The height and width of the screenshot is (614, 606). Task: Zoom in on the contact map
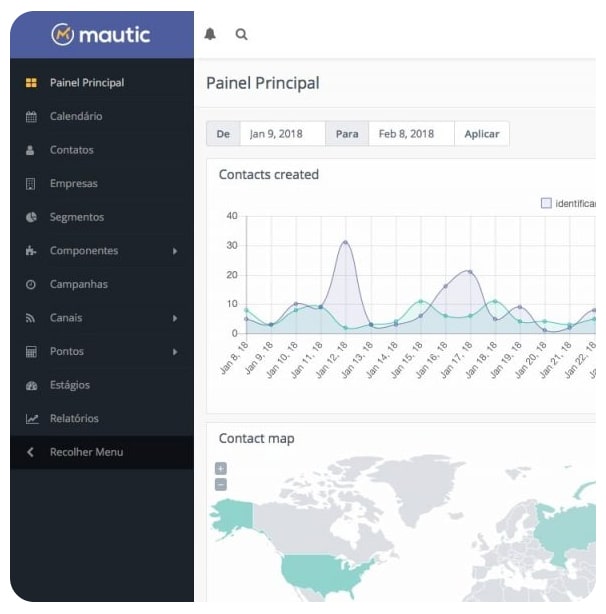coord(221,468)
